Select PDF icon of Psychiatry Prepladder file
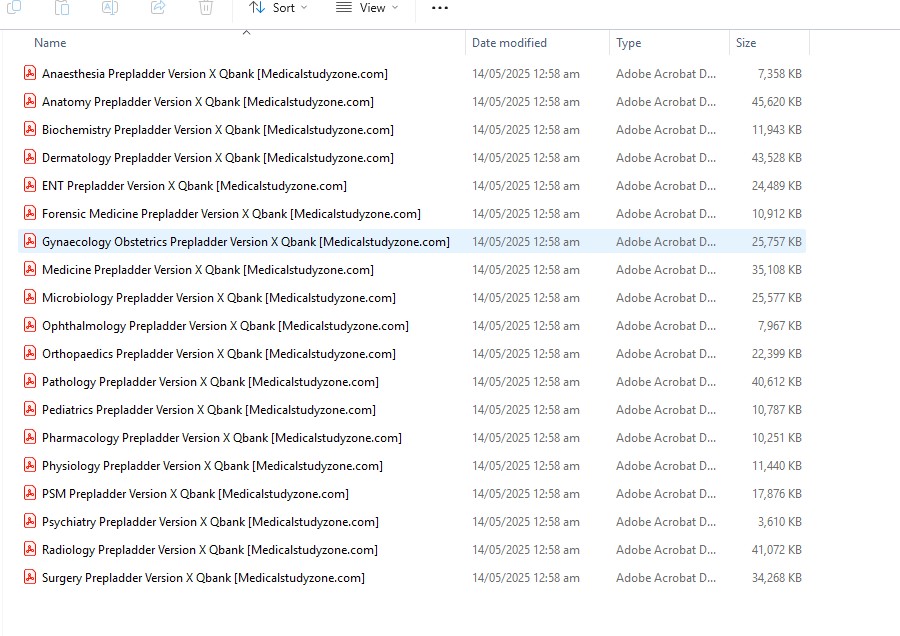The height and width of the screenshot is (636, 900). [30, 521]
